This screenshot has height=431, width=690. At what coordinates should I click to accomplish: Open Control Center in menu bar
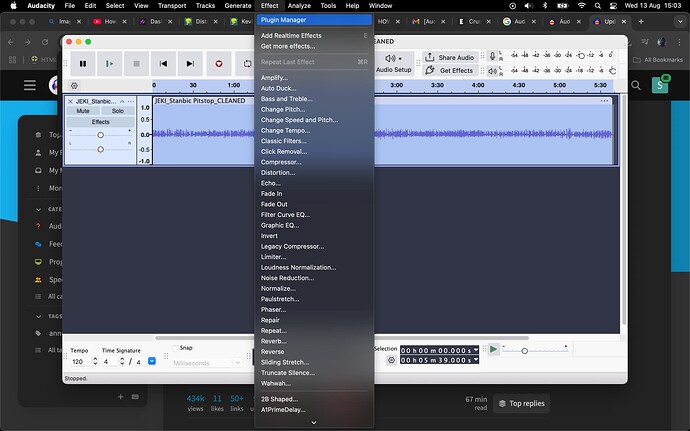coord(613,6)
